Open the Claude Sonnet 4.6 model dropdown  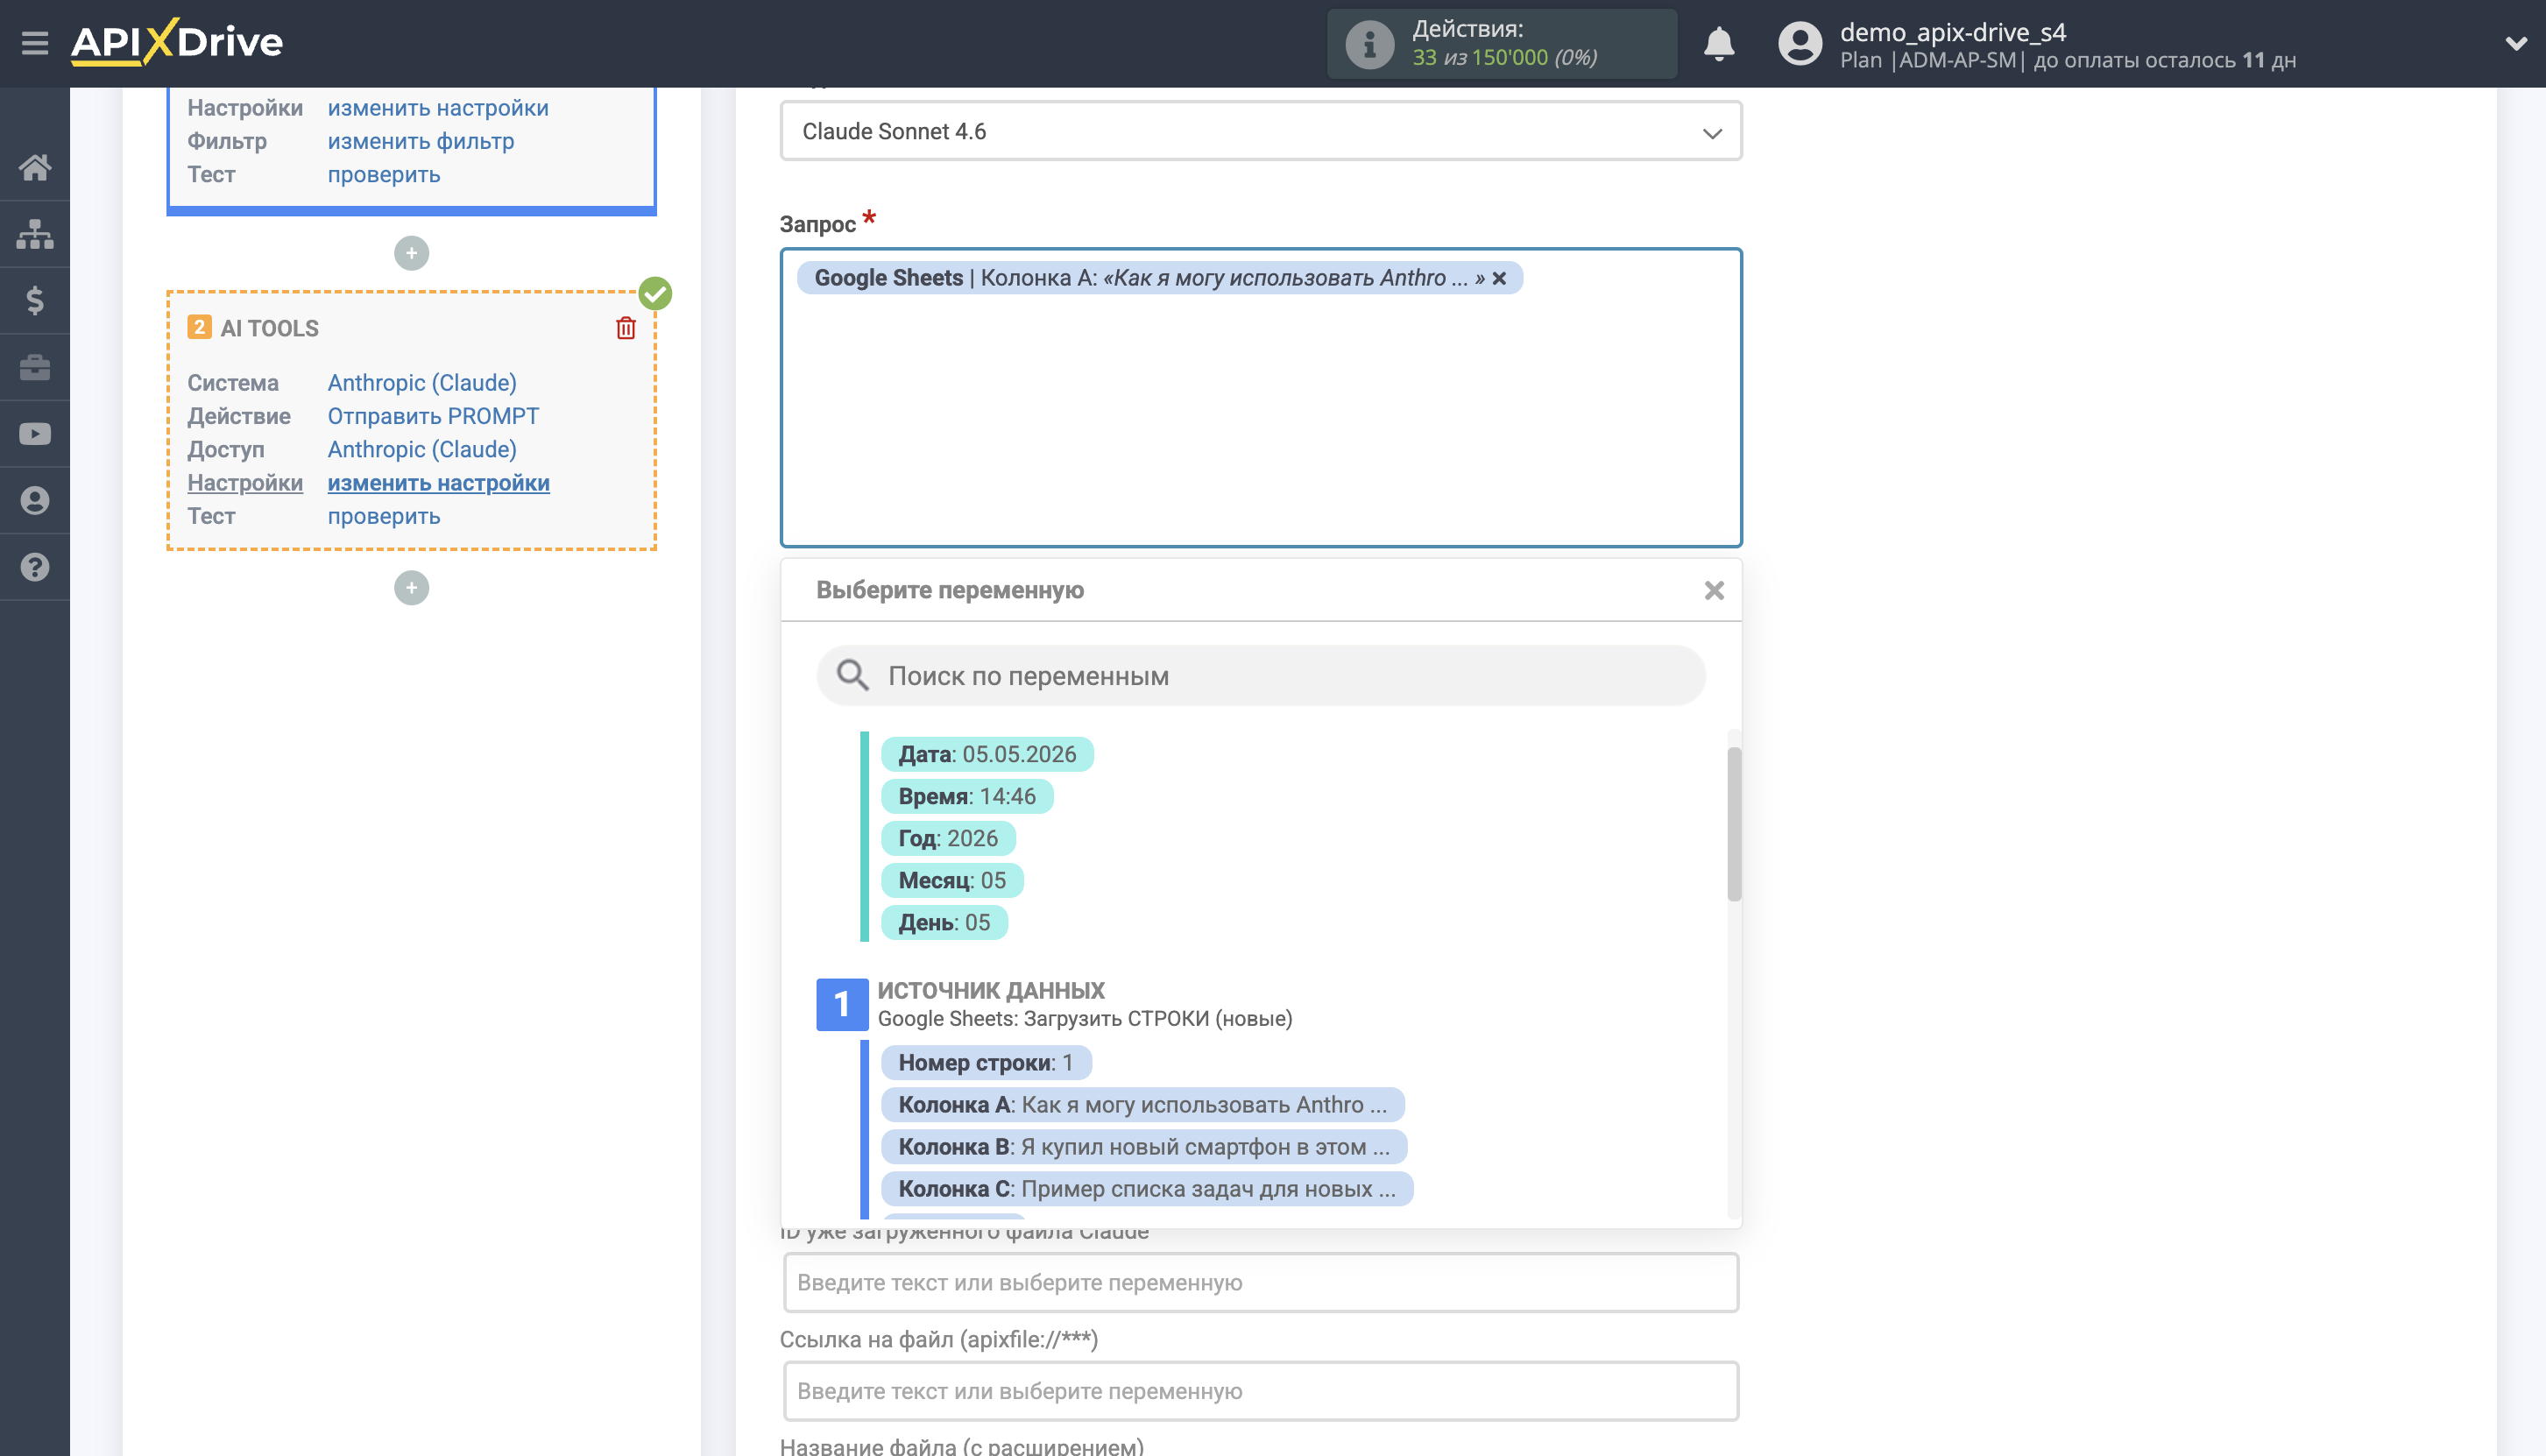pyautogui.click(x=1260, y=131)
